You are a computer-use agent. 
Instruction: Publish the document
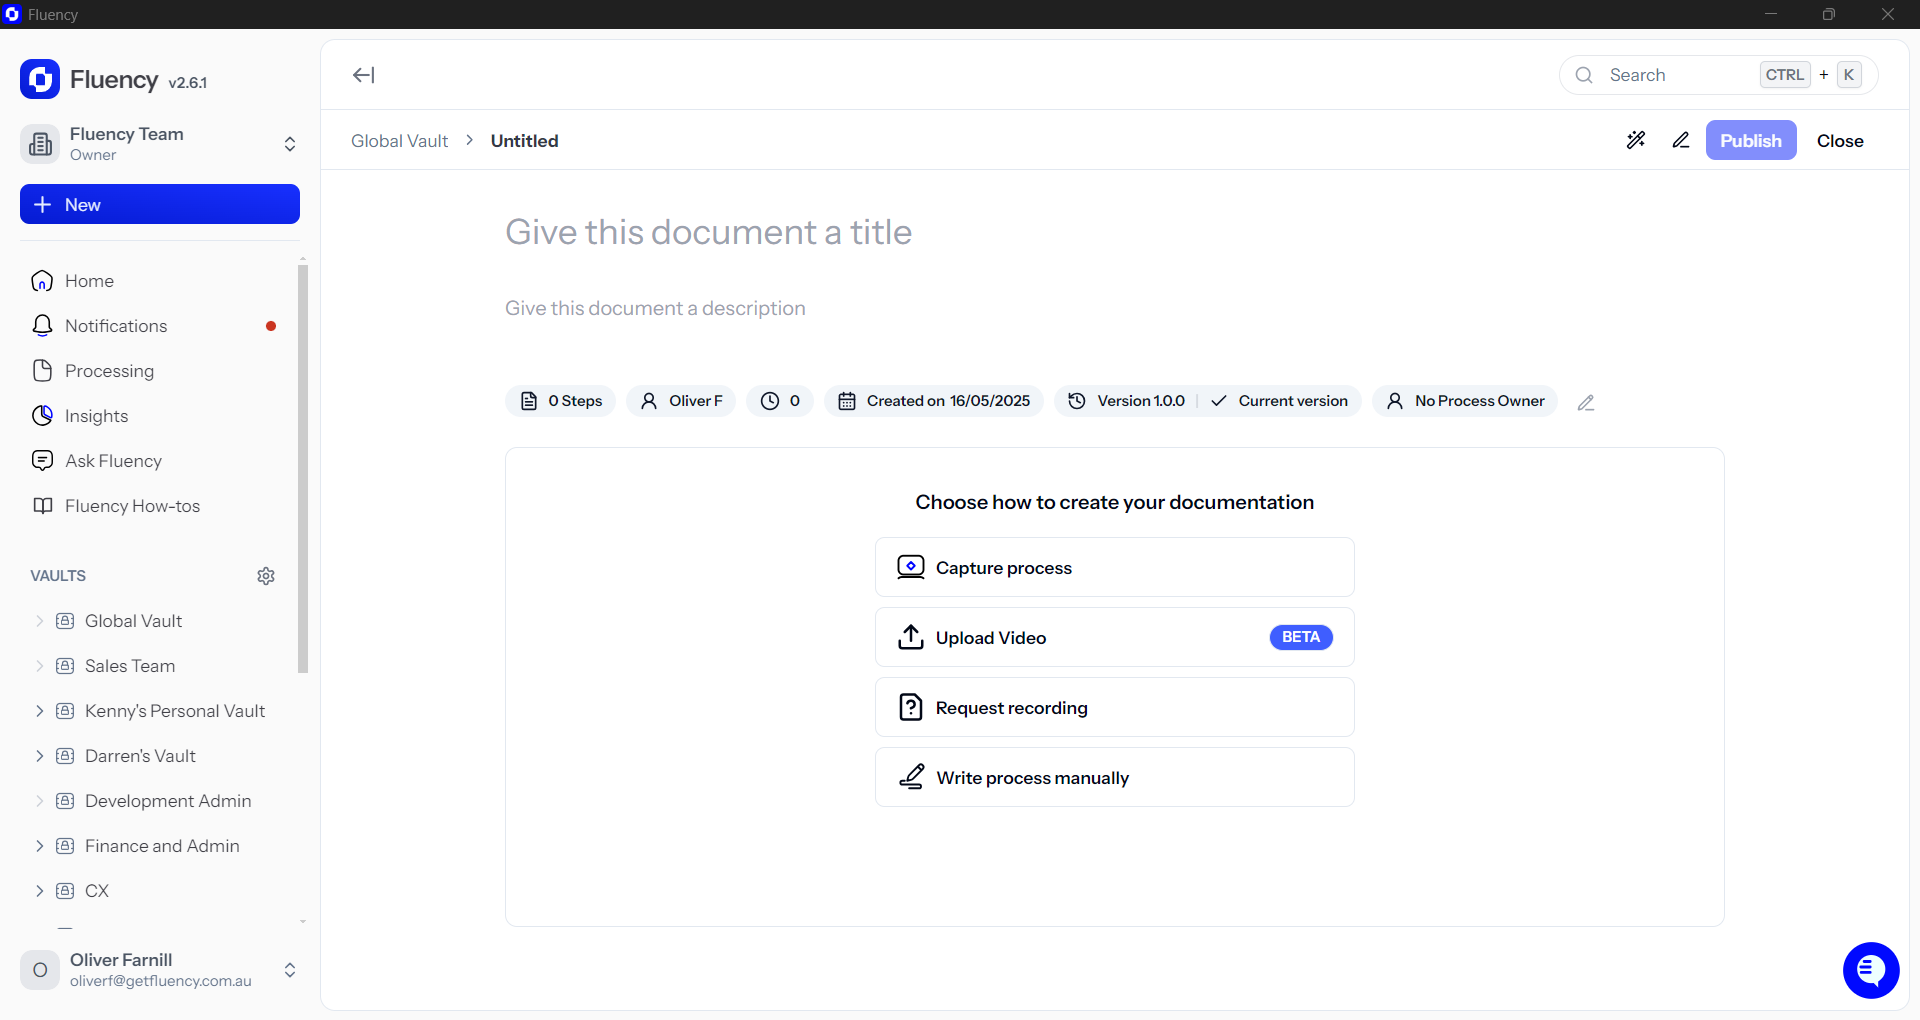pyautogui.click(x=1751, y=140)
